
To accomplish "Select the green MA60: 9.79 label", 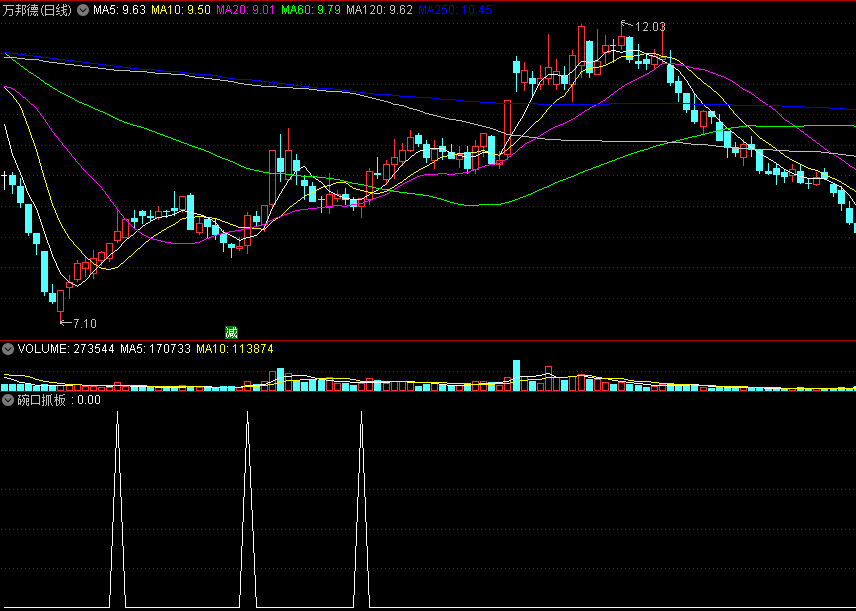I will click(x=311, y=10).
